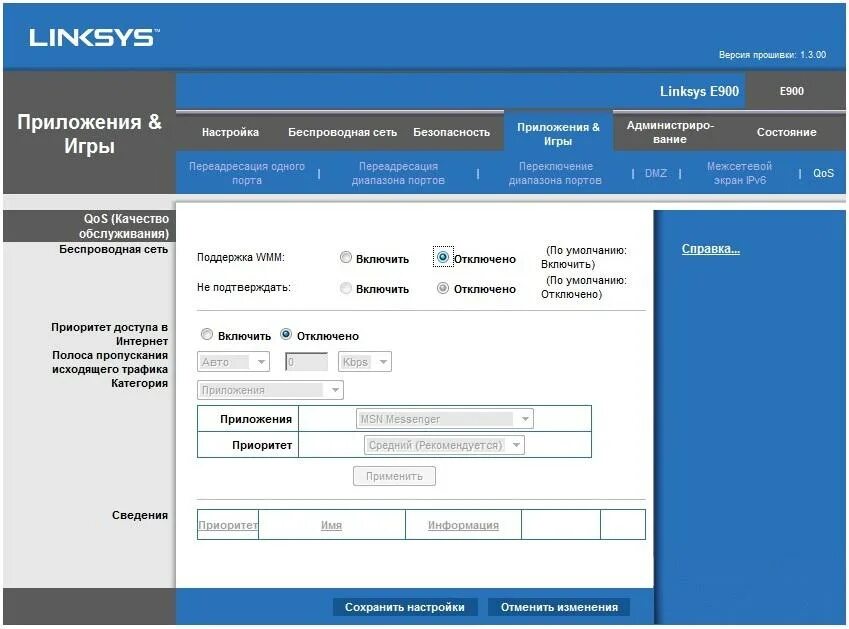Select Отключено for Internet access priority

pos(286,335)
